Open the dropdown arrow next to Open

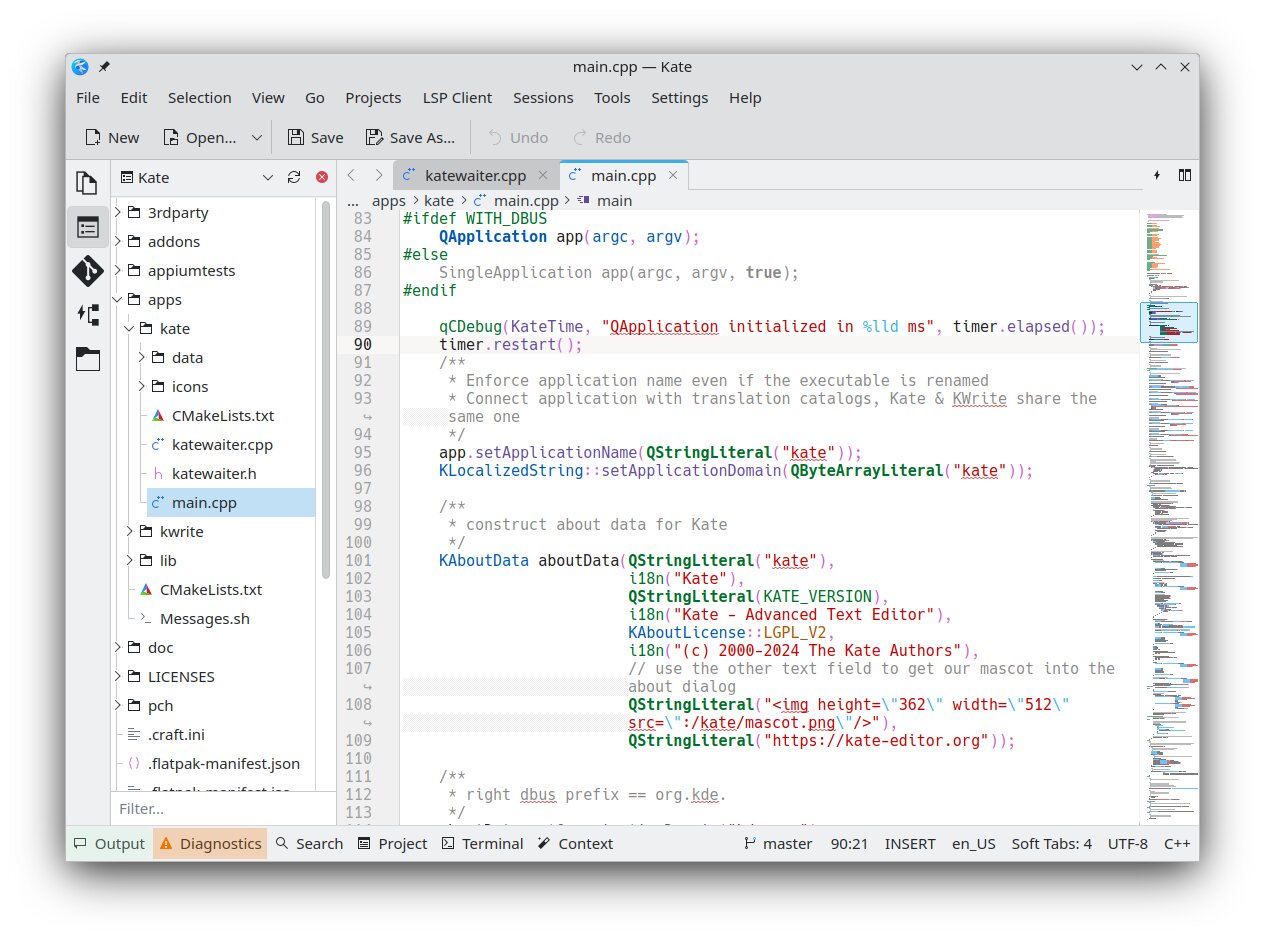(x=257, y=137)
